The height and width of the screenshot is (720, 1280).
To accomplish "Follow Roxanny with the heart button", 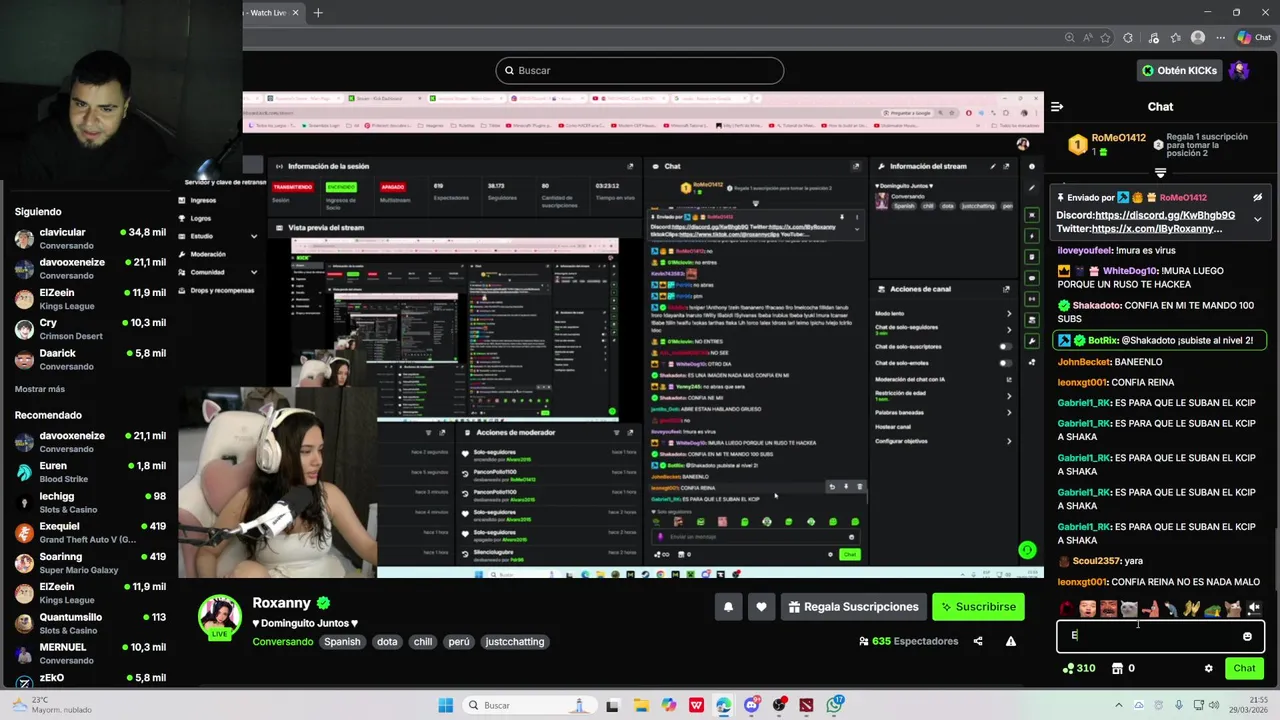I will (761, 607).
